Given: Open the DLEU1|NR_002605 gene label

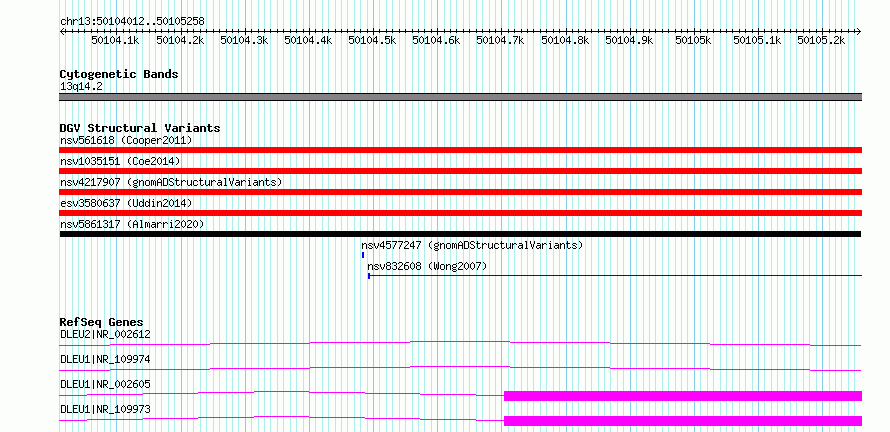Looking at the screenshot, I should (105, 384).
